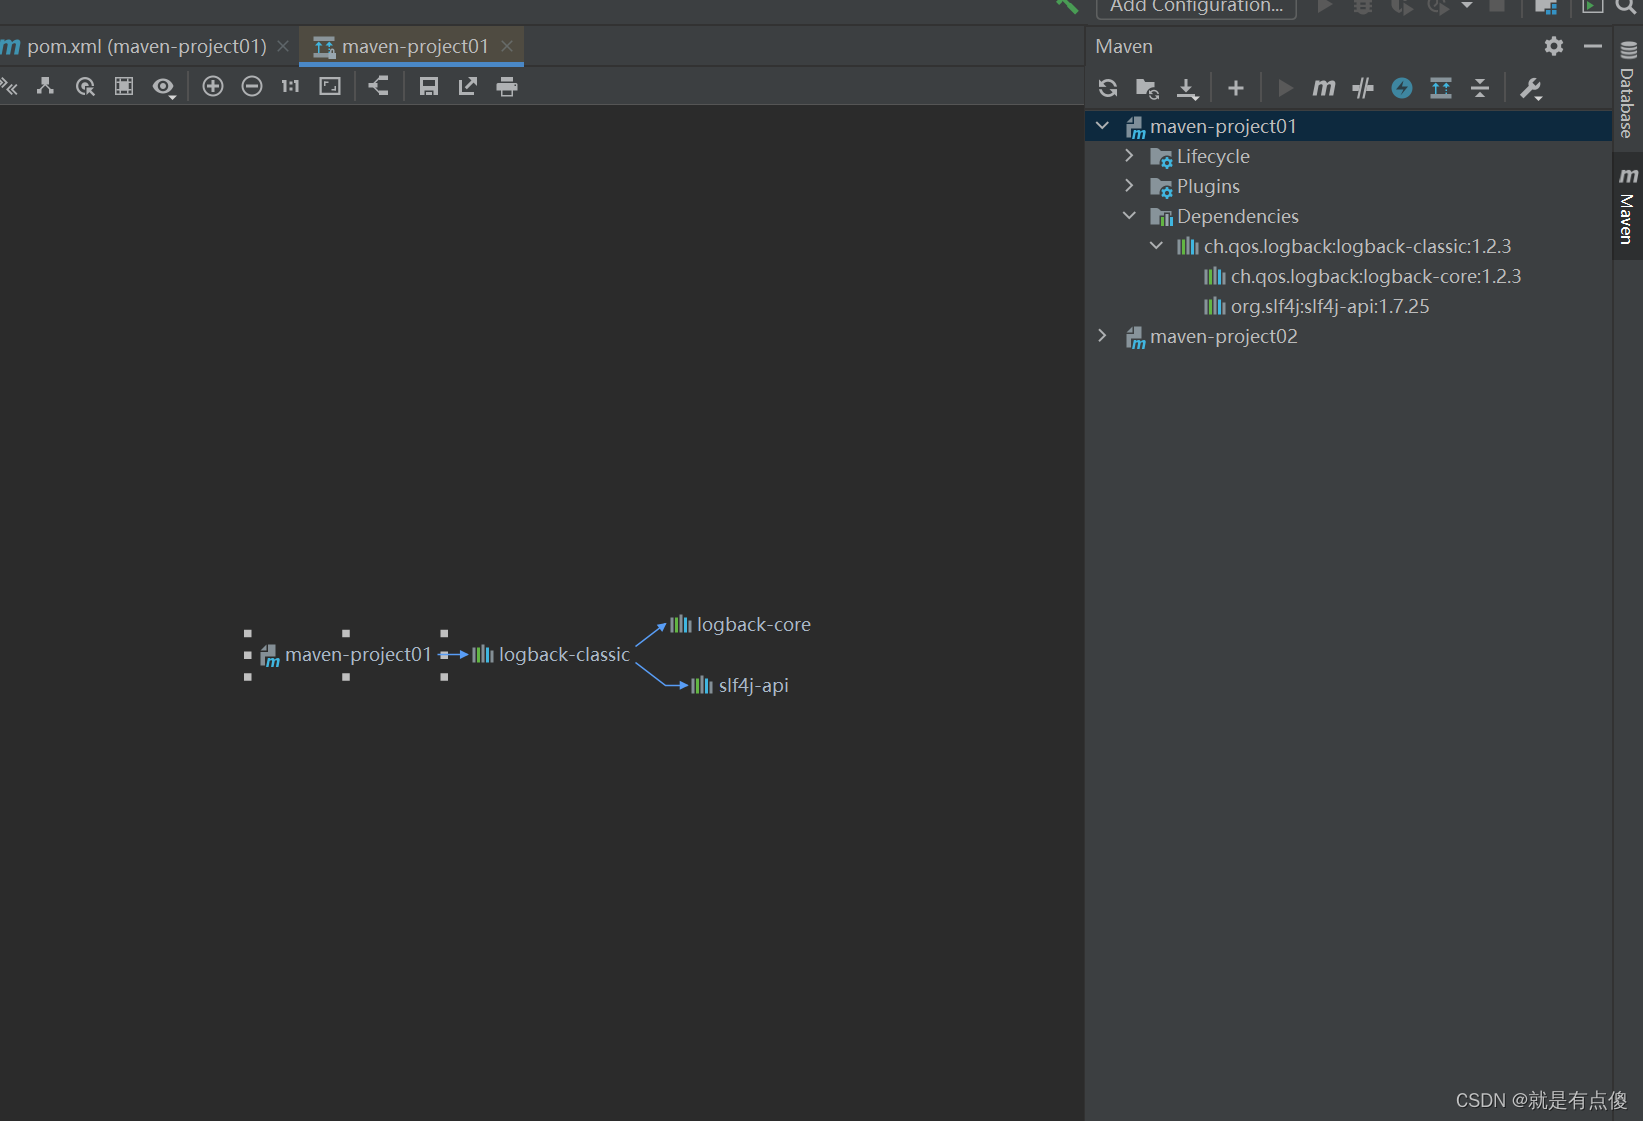1643x1121 pixels.
Task: Select maven-project01 in Maven tree
Action: [1223, 126]
